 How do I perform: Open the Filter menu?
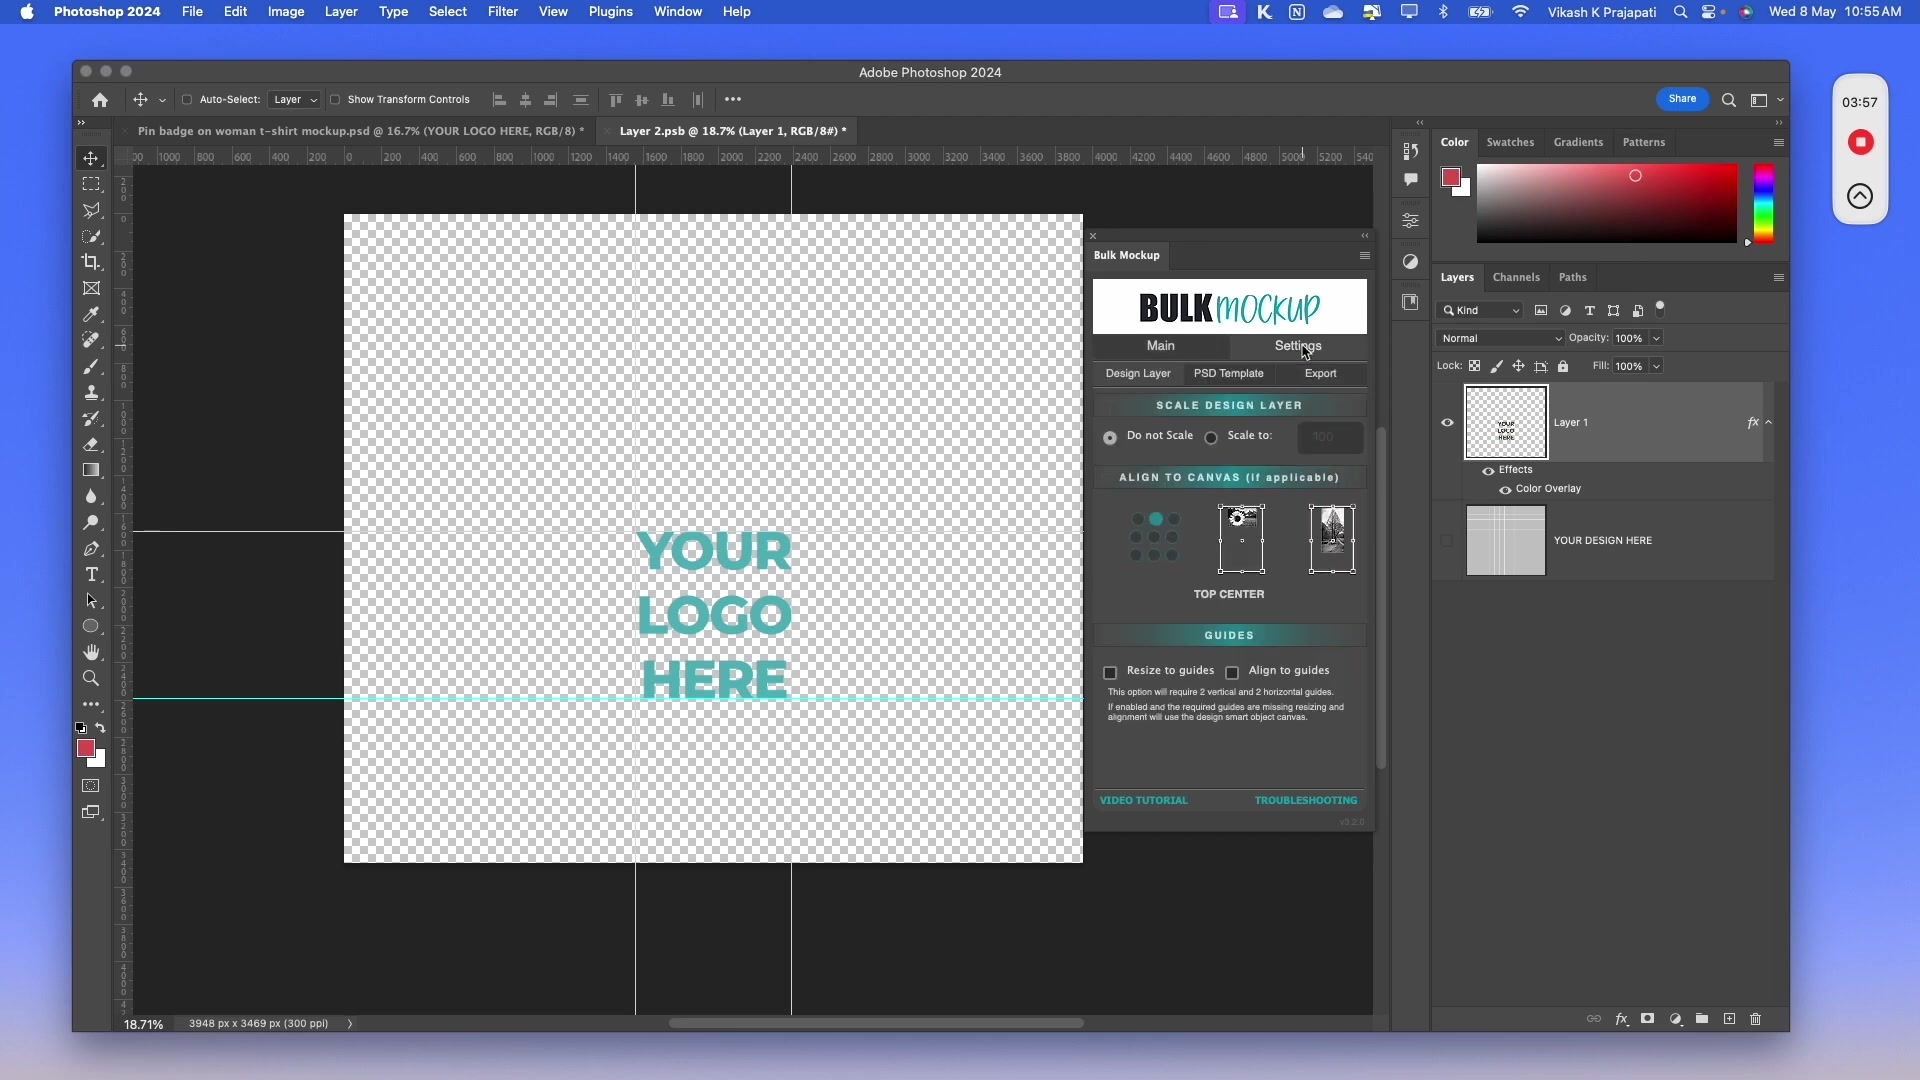coord(503,12)
